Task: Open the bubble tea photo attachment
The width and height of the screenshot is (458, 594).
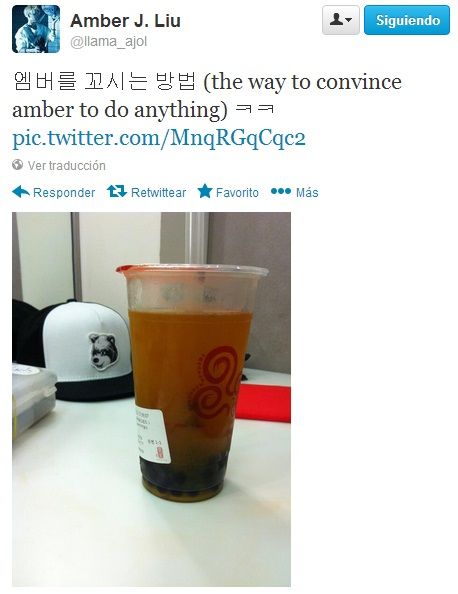Action: click(x=152, y=399)
